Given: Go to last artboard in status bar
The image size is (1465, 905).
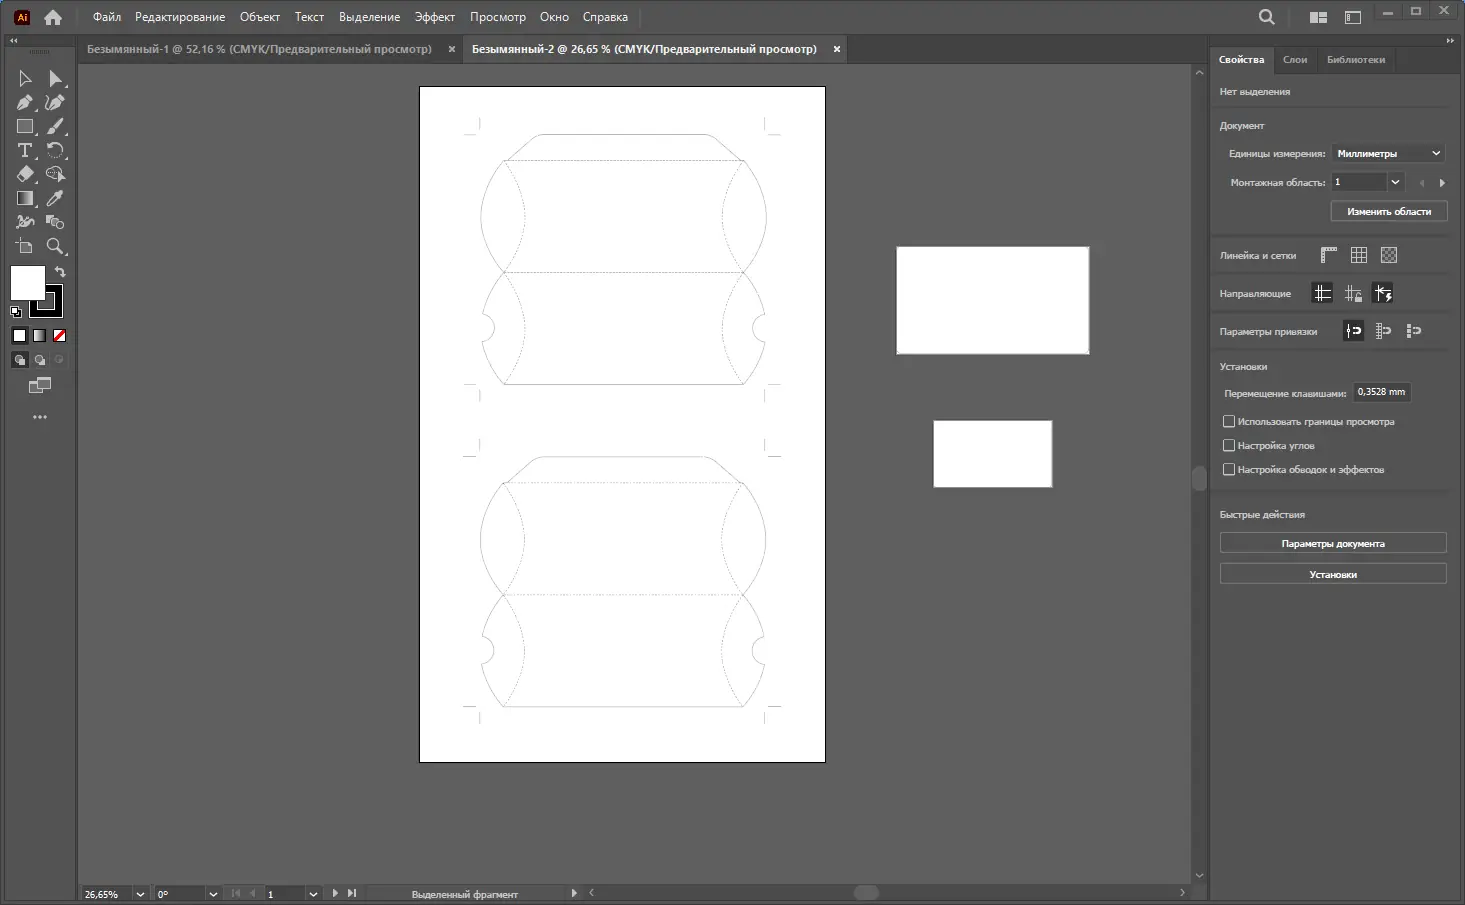Looking at the screenshot, I should (352, 894).
